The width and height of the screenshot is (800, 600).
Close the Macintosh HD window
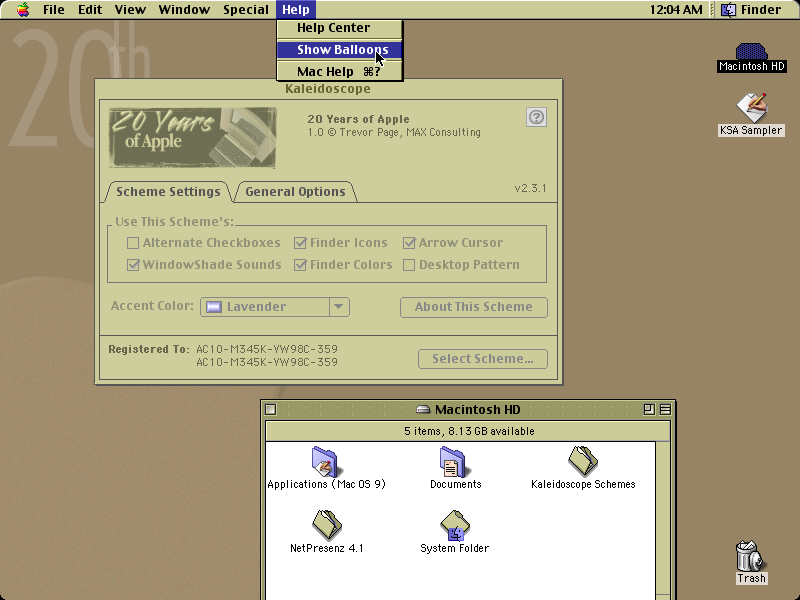tap(271, 409)
